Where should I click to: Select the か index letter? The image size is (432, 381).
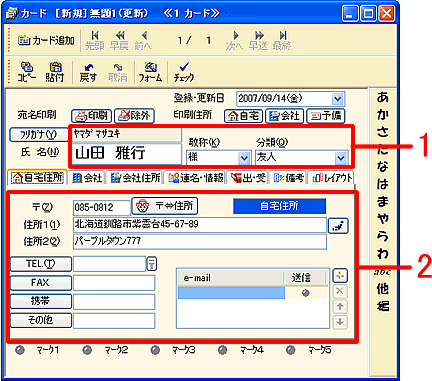tap(383, 115)
